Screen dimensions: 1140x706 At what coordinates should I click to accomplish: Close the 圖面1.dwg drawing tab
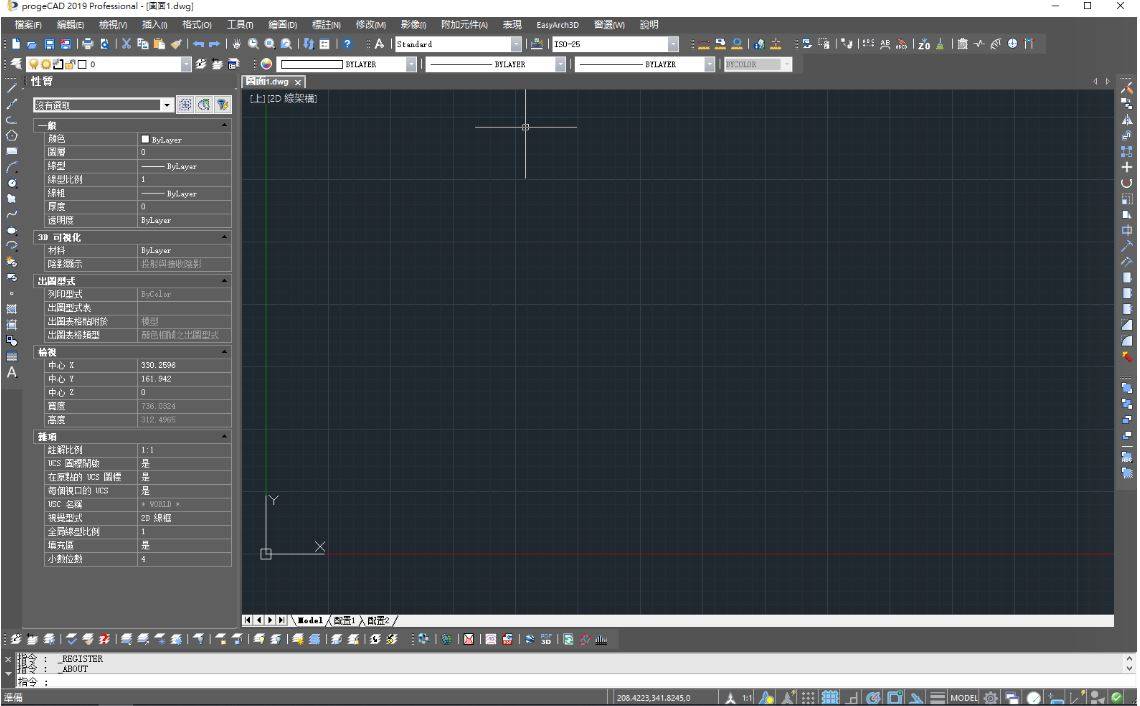tap(297, 82)
